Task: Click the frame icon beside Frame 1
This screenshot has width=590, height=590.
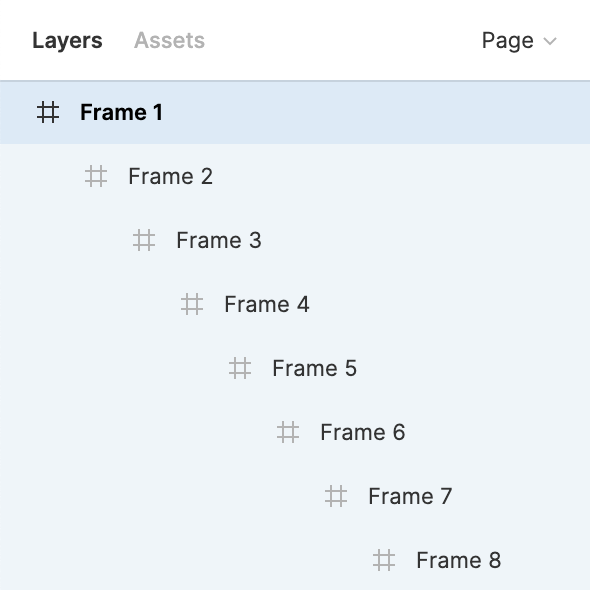Action: 48,112
